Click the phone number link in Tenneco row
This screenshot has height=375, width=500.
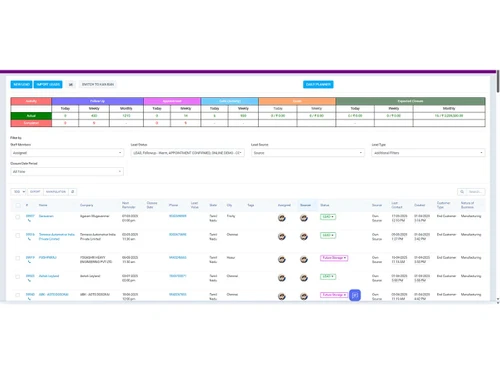(x=178, y=234)
